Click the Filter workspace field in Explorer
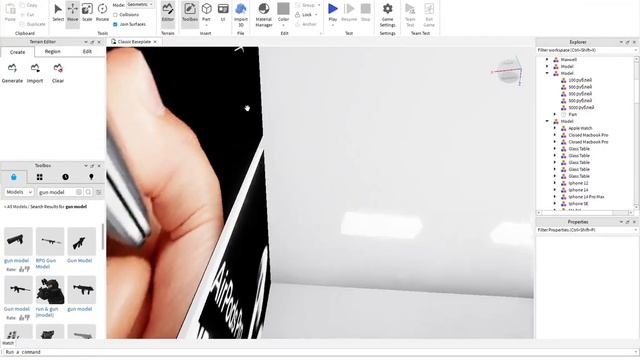This screenshot has height=360, width=640. [586, 50]
